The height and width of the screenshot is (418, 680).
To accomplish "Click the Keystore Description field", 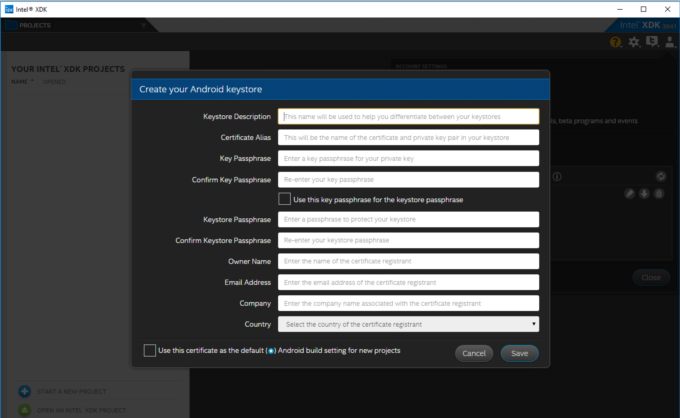I will point(409,117).
